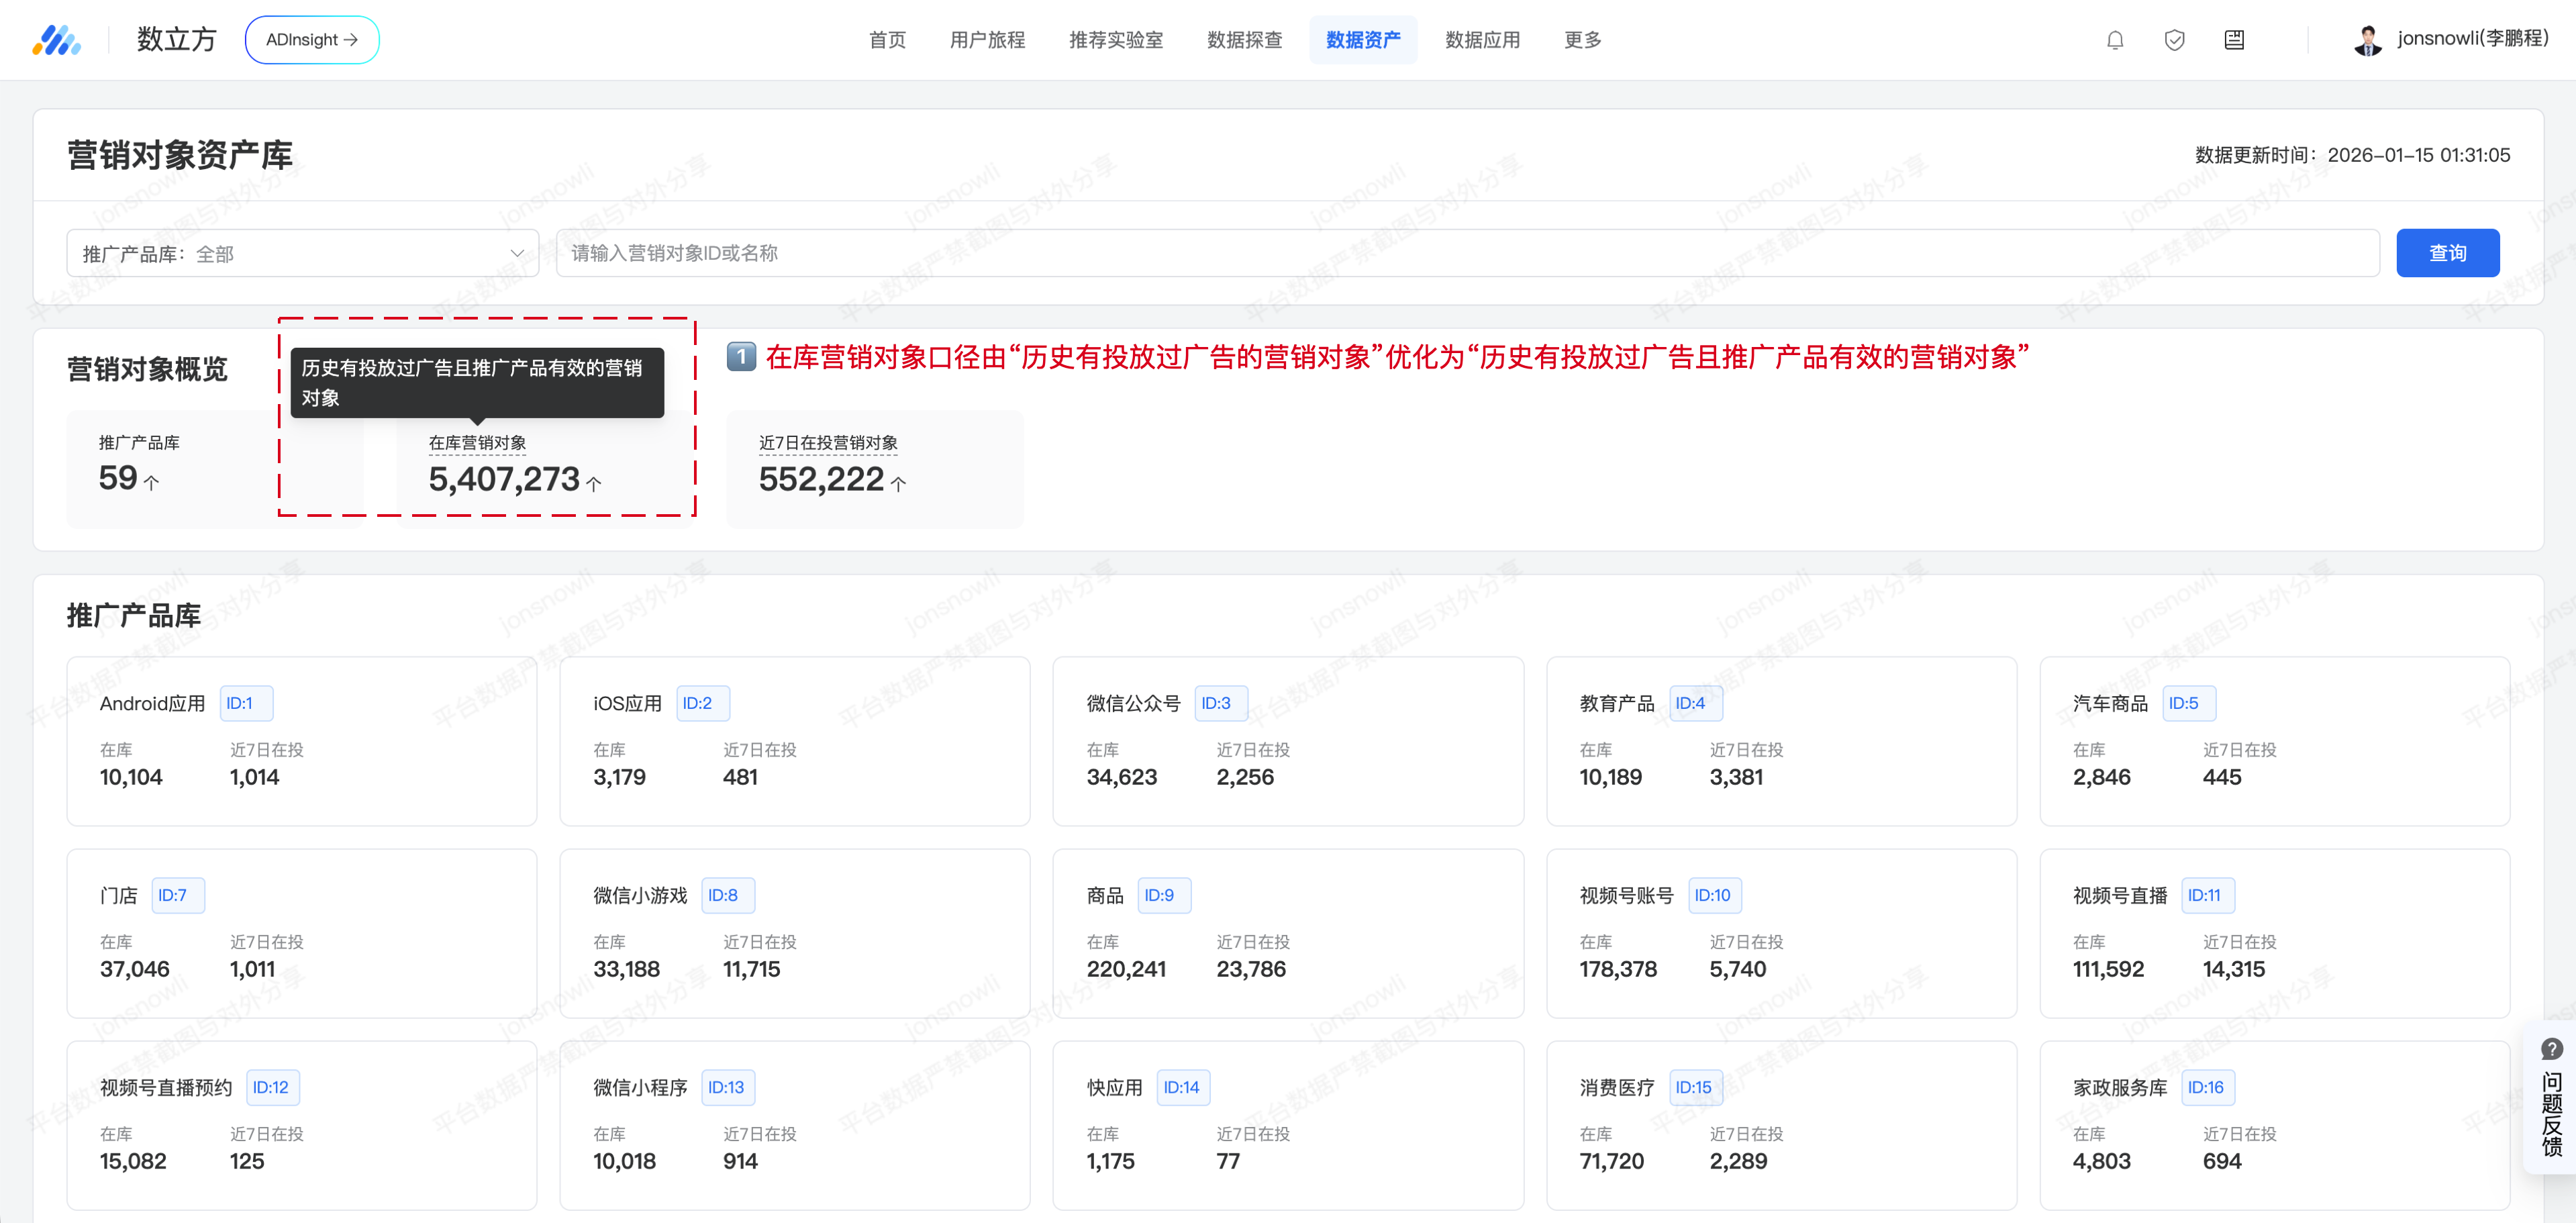Click the arrow next to 5,407,273

[594, 484]
